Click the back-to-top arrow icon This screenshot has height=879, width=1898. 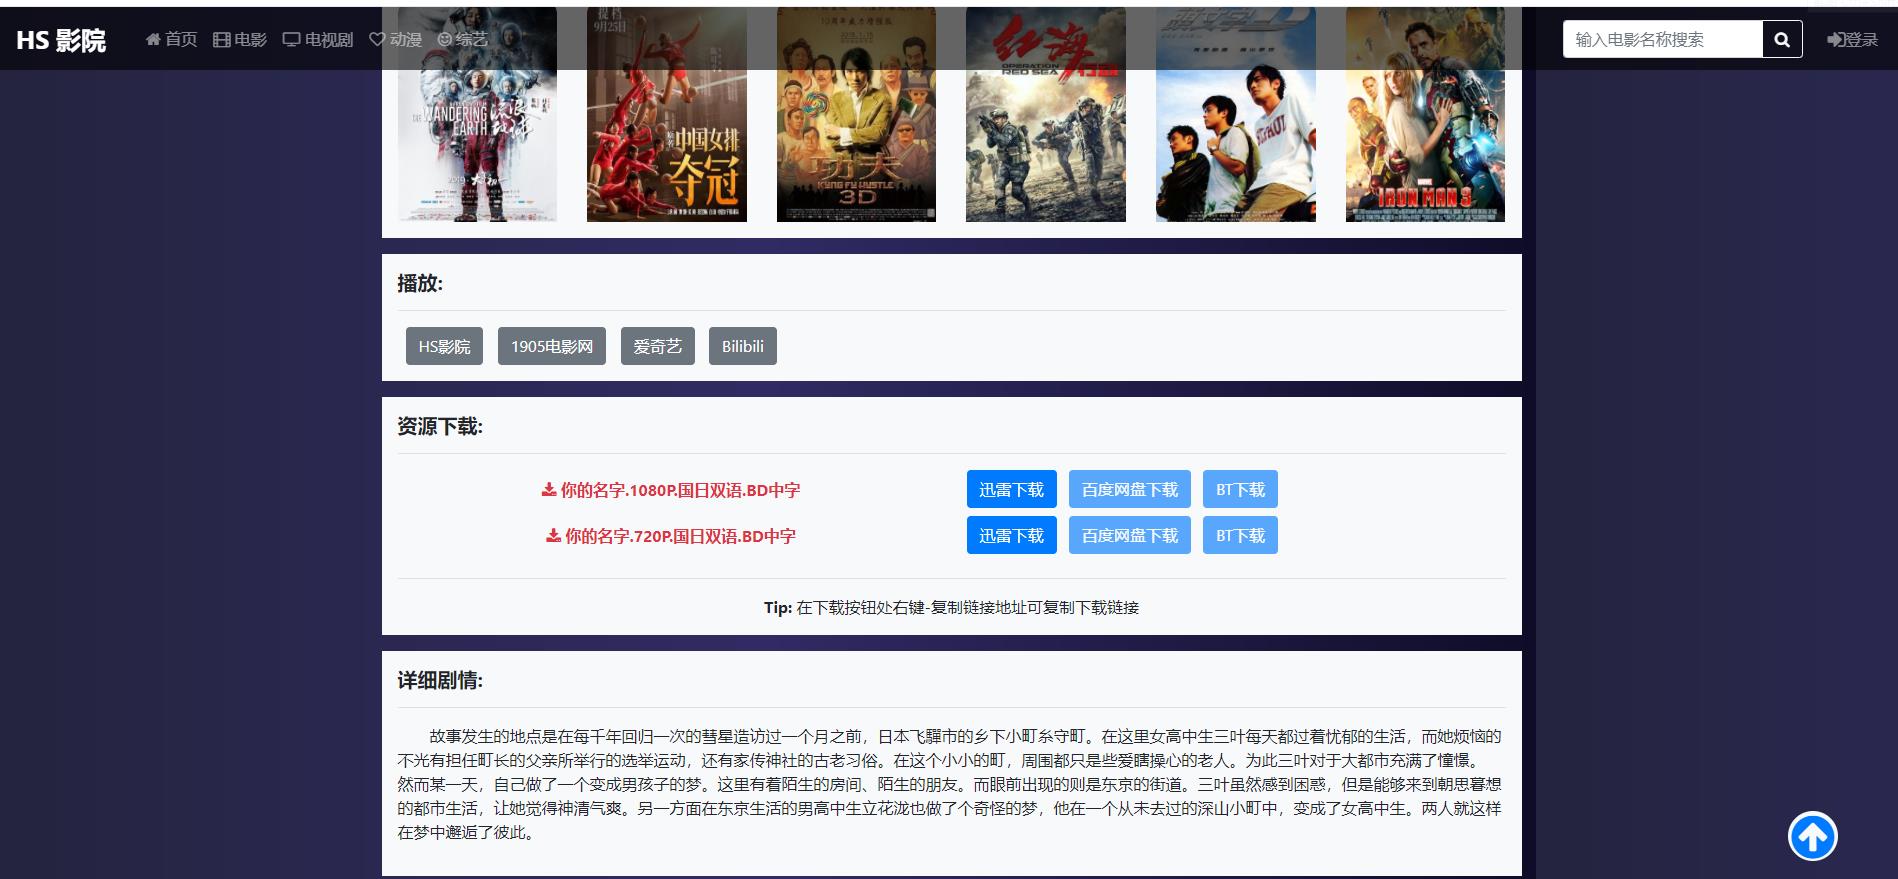pos(1812,836)
